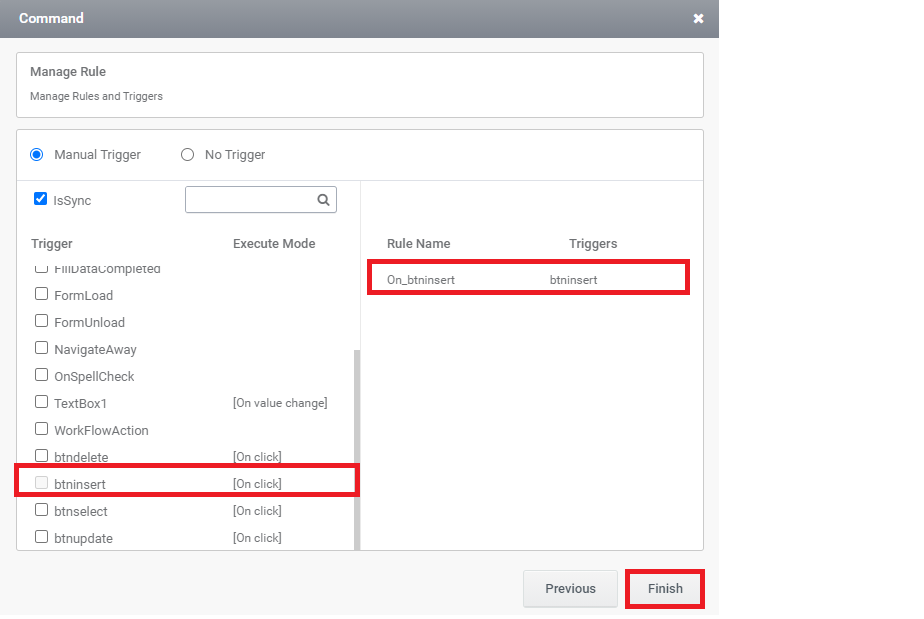Select the No Trigger option

(x=187, y=154)
